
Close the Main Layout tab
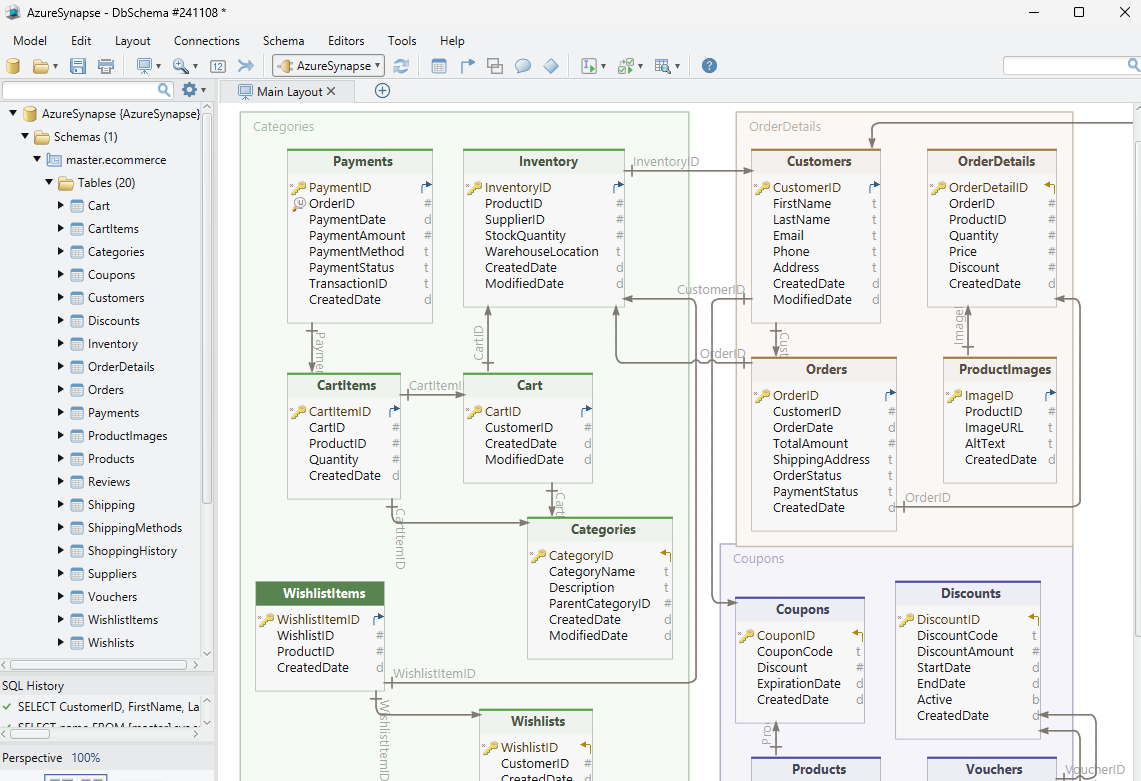click(331, 91)
